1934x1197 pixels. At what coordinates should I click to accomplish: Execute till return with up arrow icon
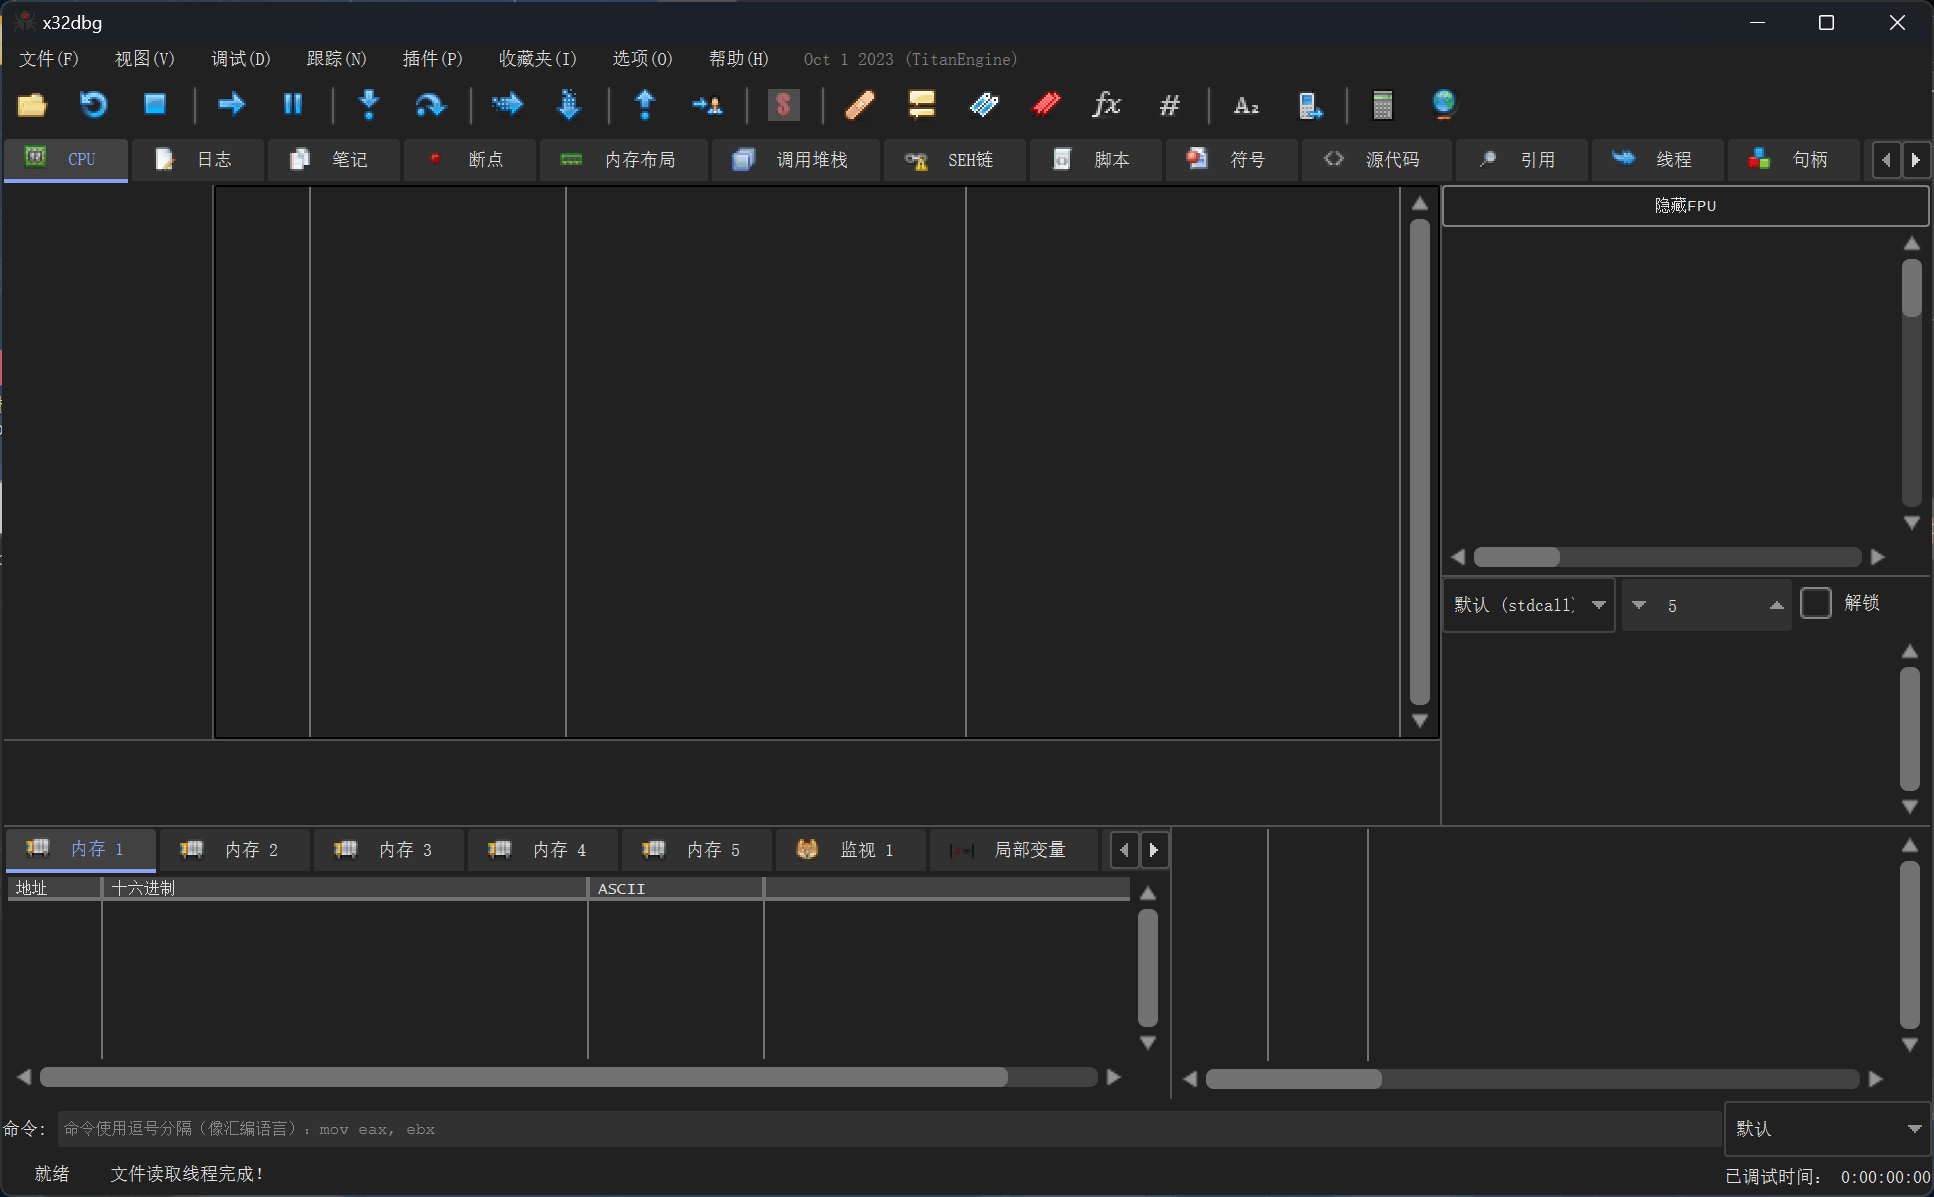[645, 104]
